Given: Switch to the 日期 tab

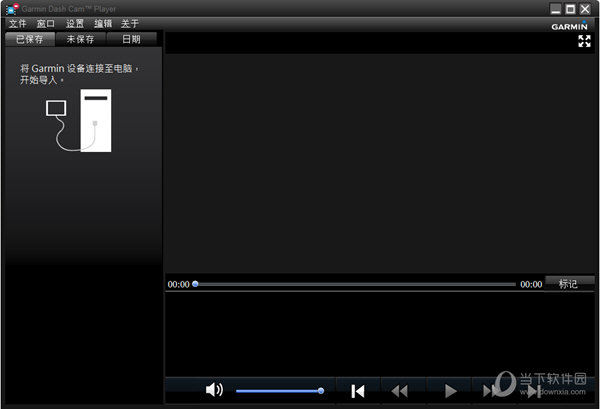Looking at the screenshot, I should tap(131, 39).
